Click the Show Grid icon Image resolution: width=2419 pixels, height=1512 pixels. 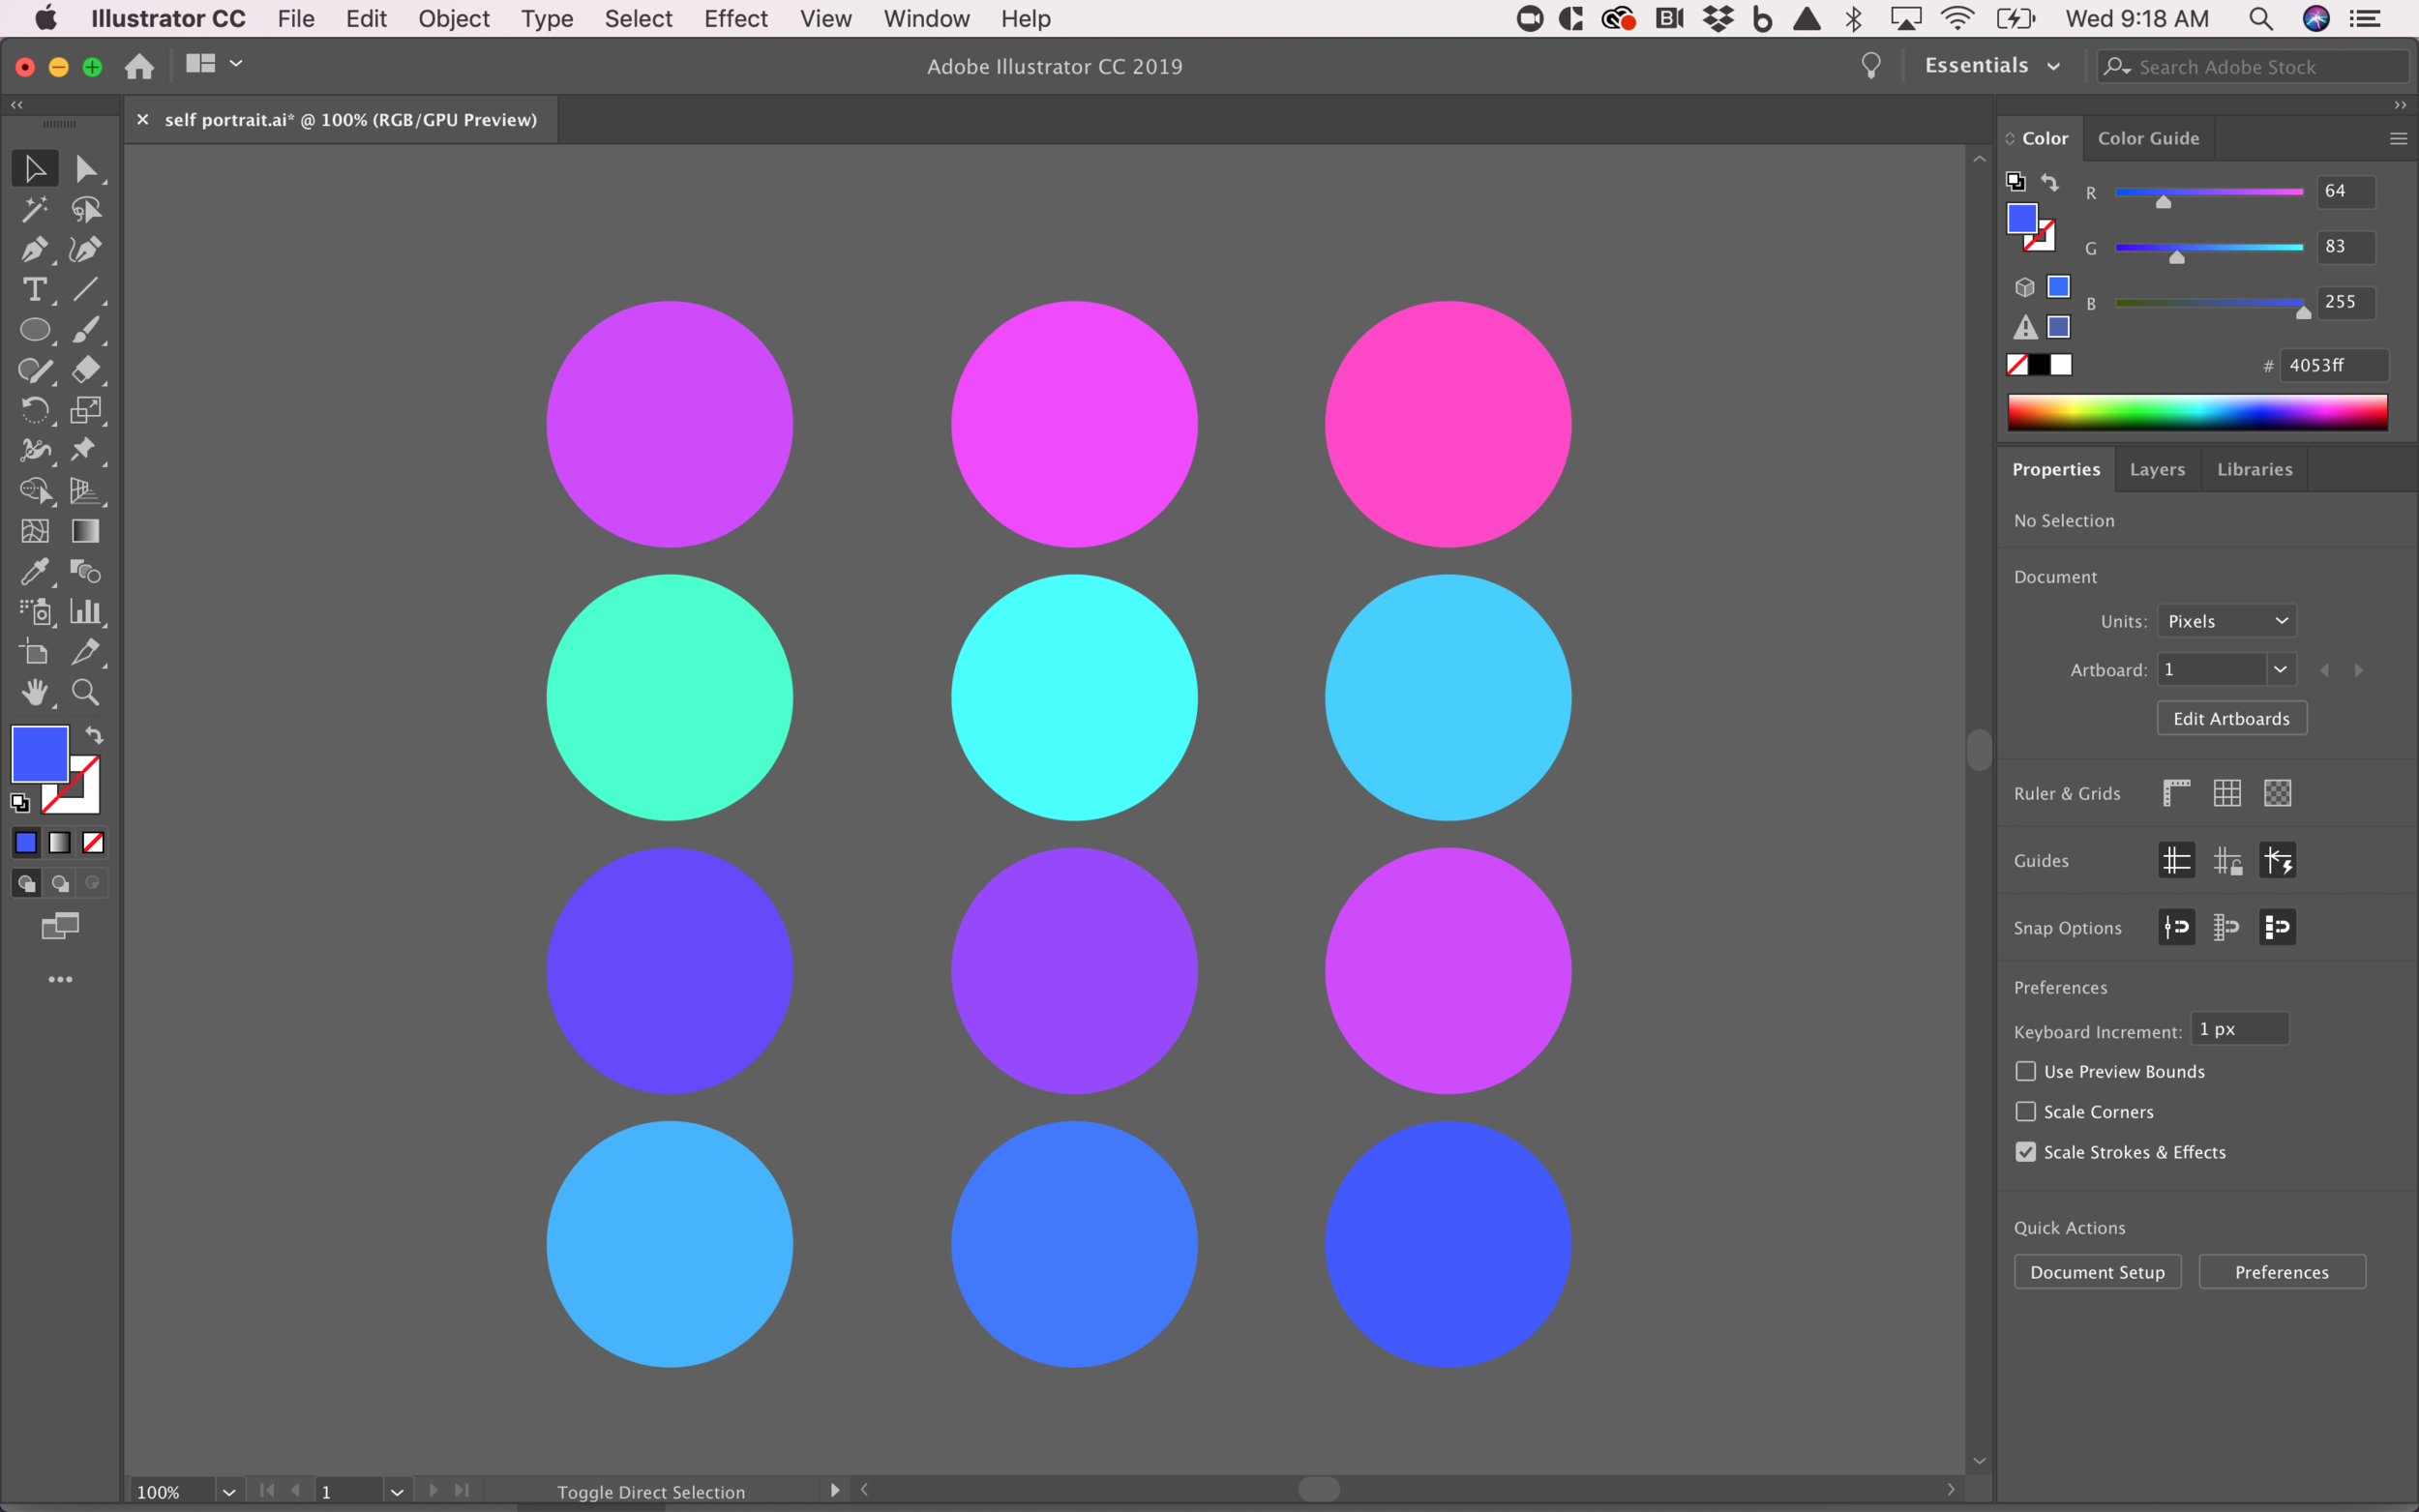(x=2226, y=793)
